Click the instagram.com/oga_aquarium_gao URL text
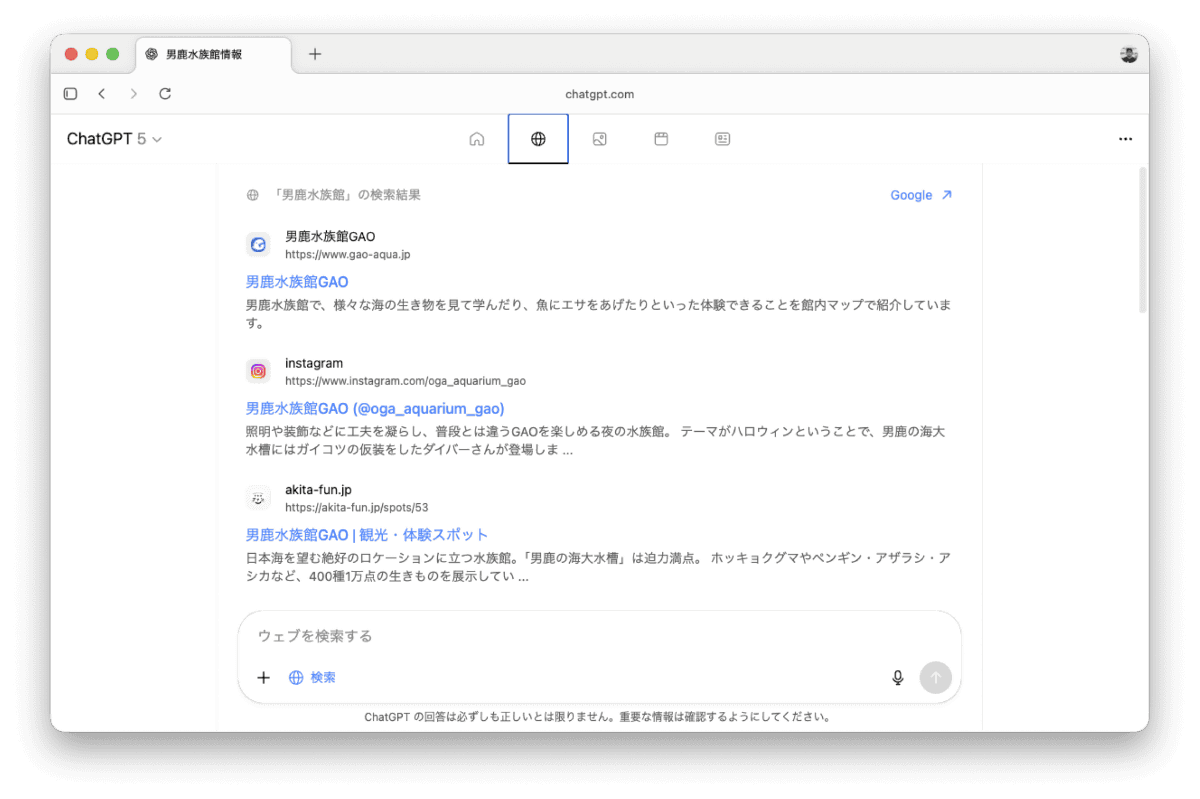 [405, 381]
